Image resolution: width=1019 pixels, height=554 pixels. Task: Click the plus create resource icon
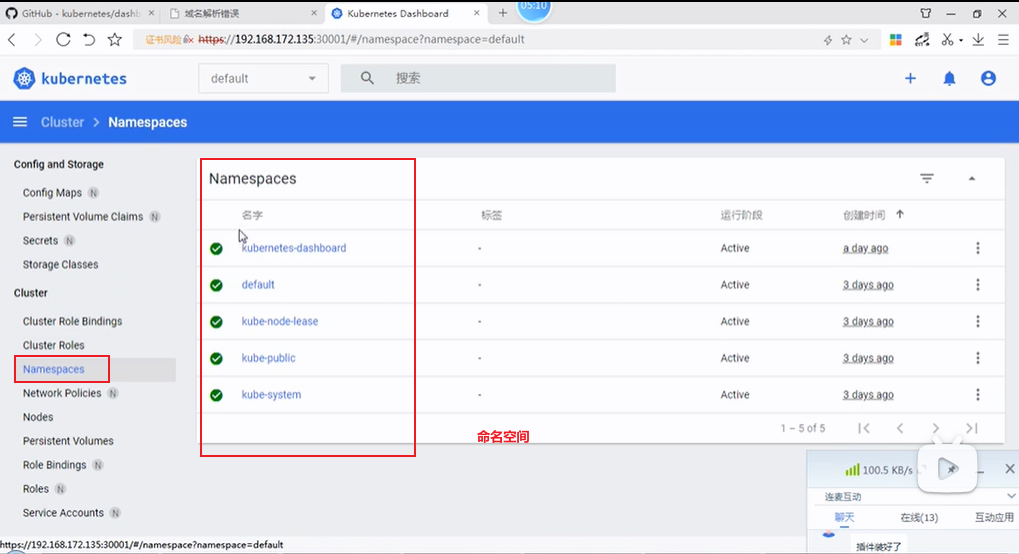[x=910, y=79]
